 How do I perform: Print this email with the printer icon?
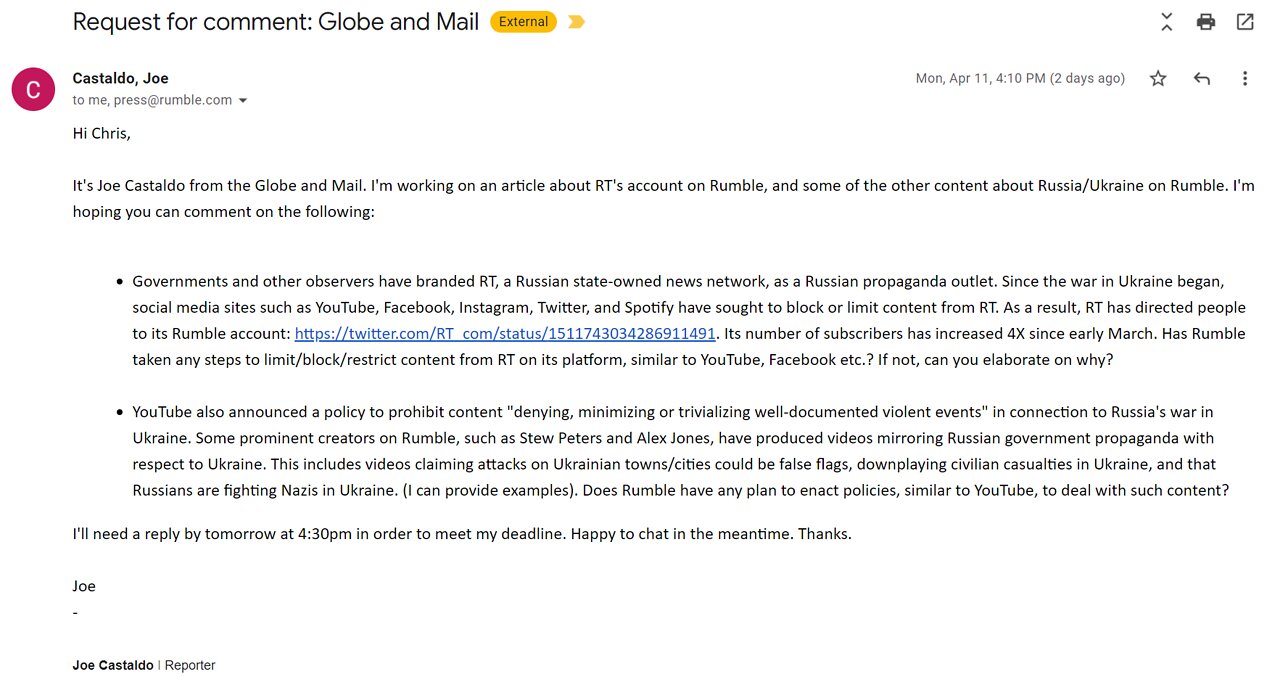(x=1206, y=21)
